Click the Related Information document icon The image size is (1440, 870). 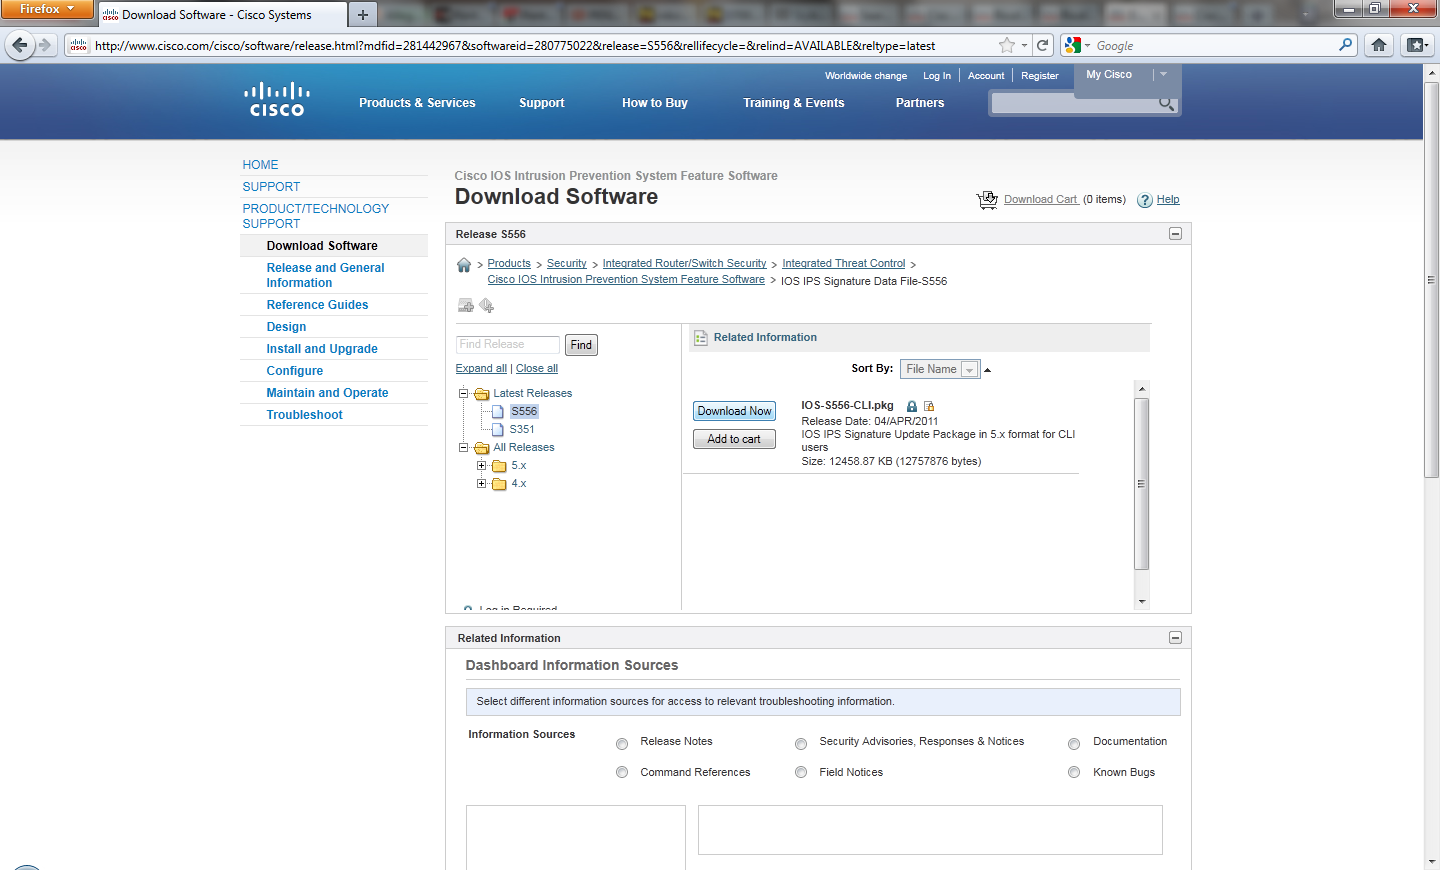click(701, 338)
